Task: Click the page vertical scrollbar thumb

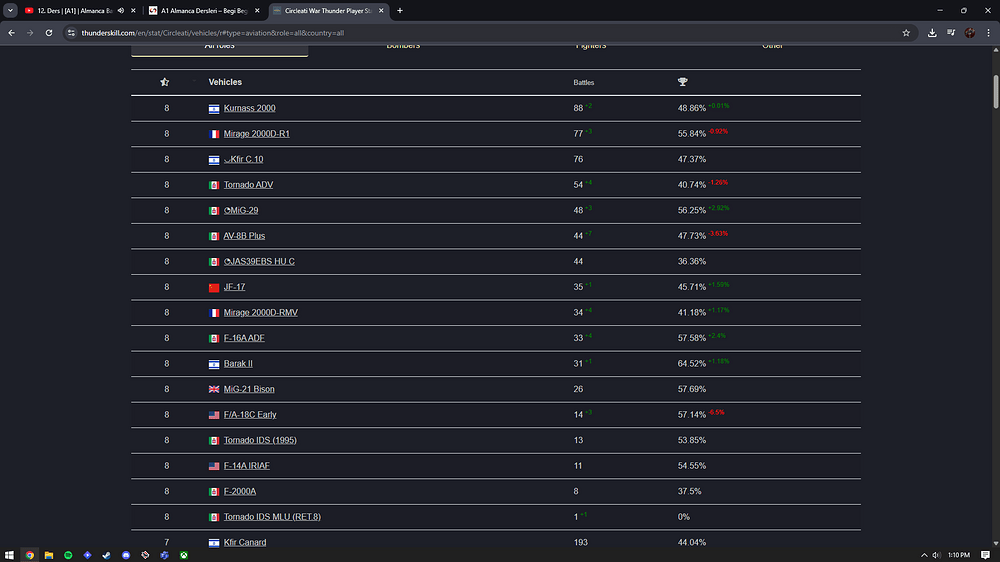Action: [996, 92]
